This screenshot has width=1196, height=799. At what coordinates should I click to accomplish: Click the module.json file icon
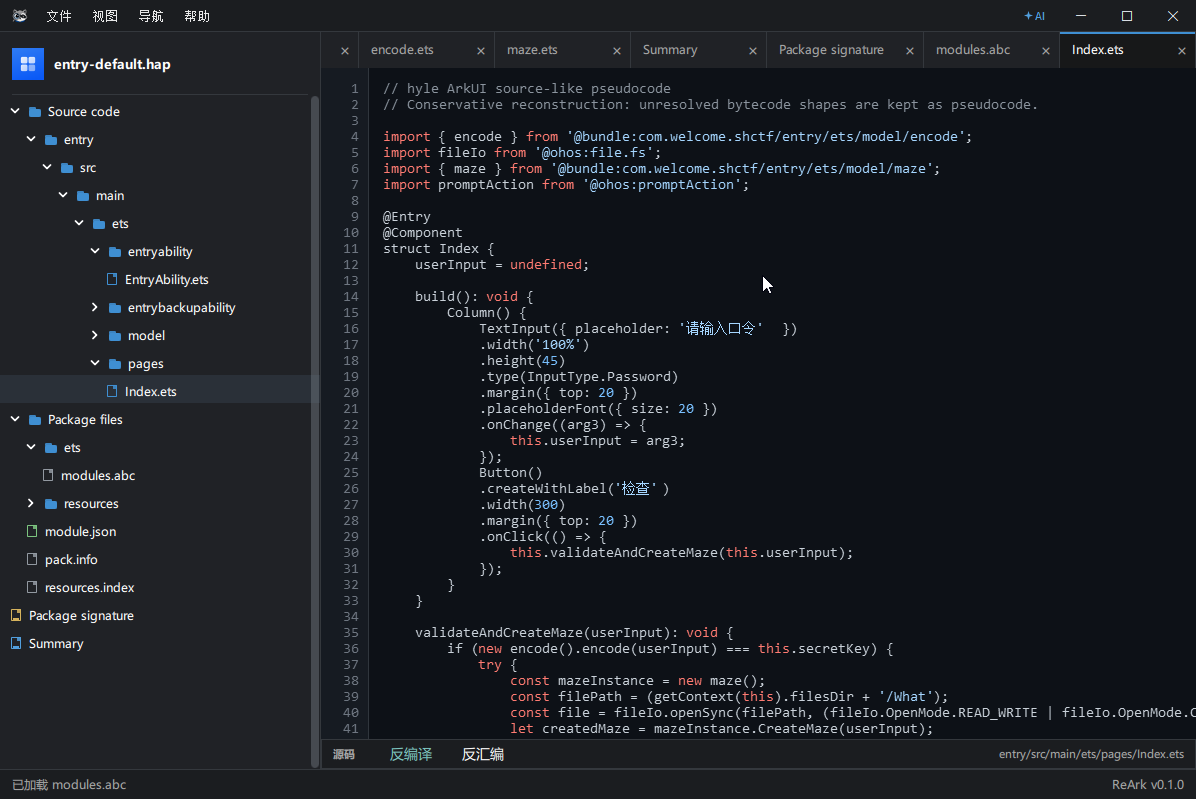32,531
